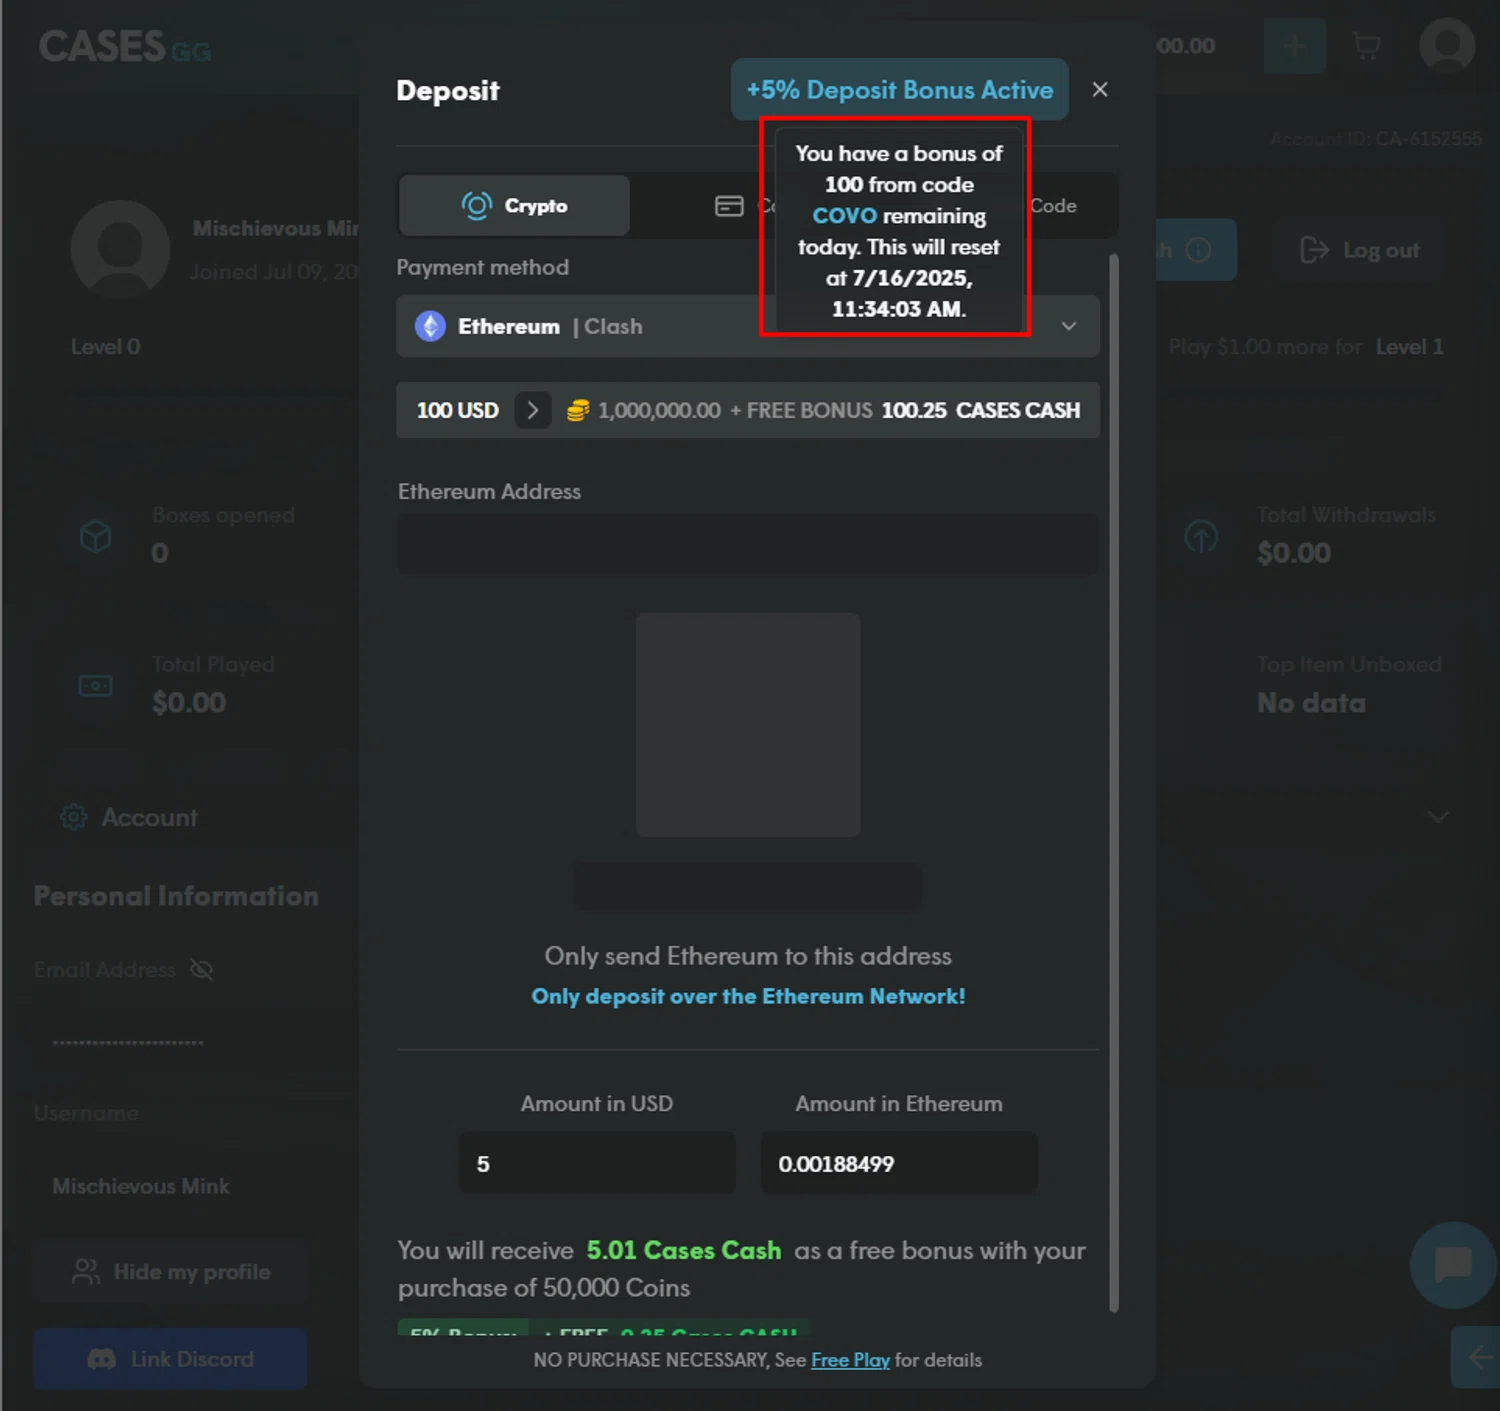Click the back arrow button at bottom right
This screenshot has width=1500, height=1411.
tap(1476, 1357)
